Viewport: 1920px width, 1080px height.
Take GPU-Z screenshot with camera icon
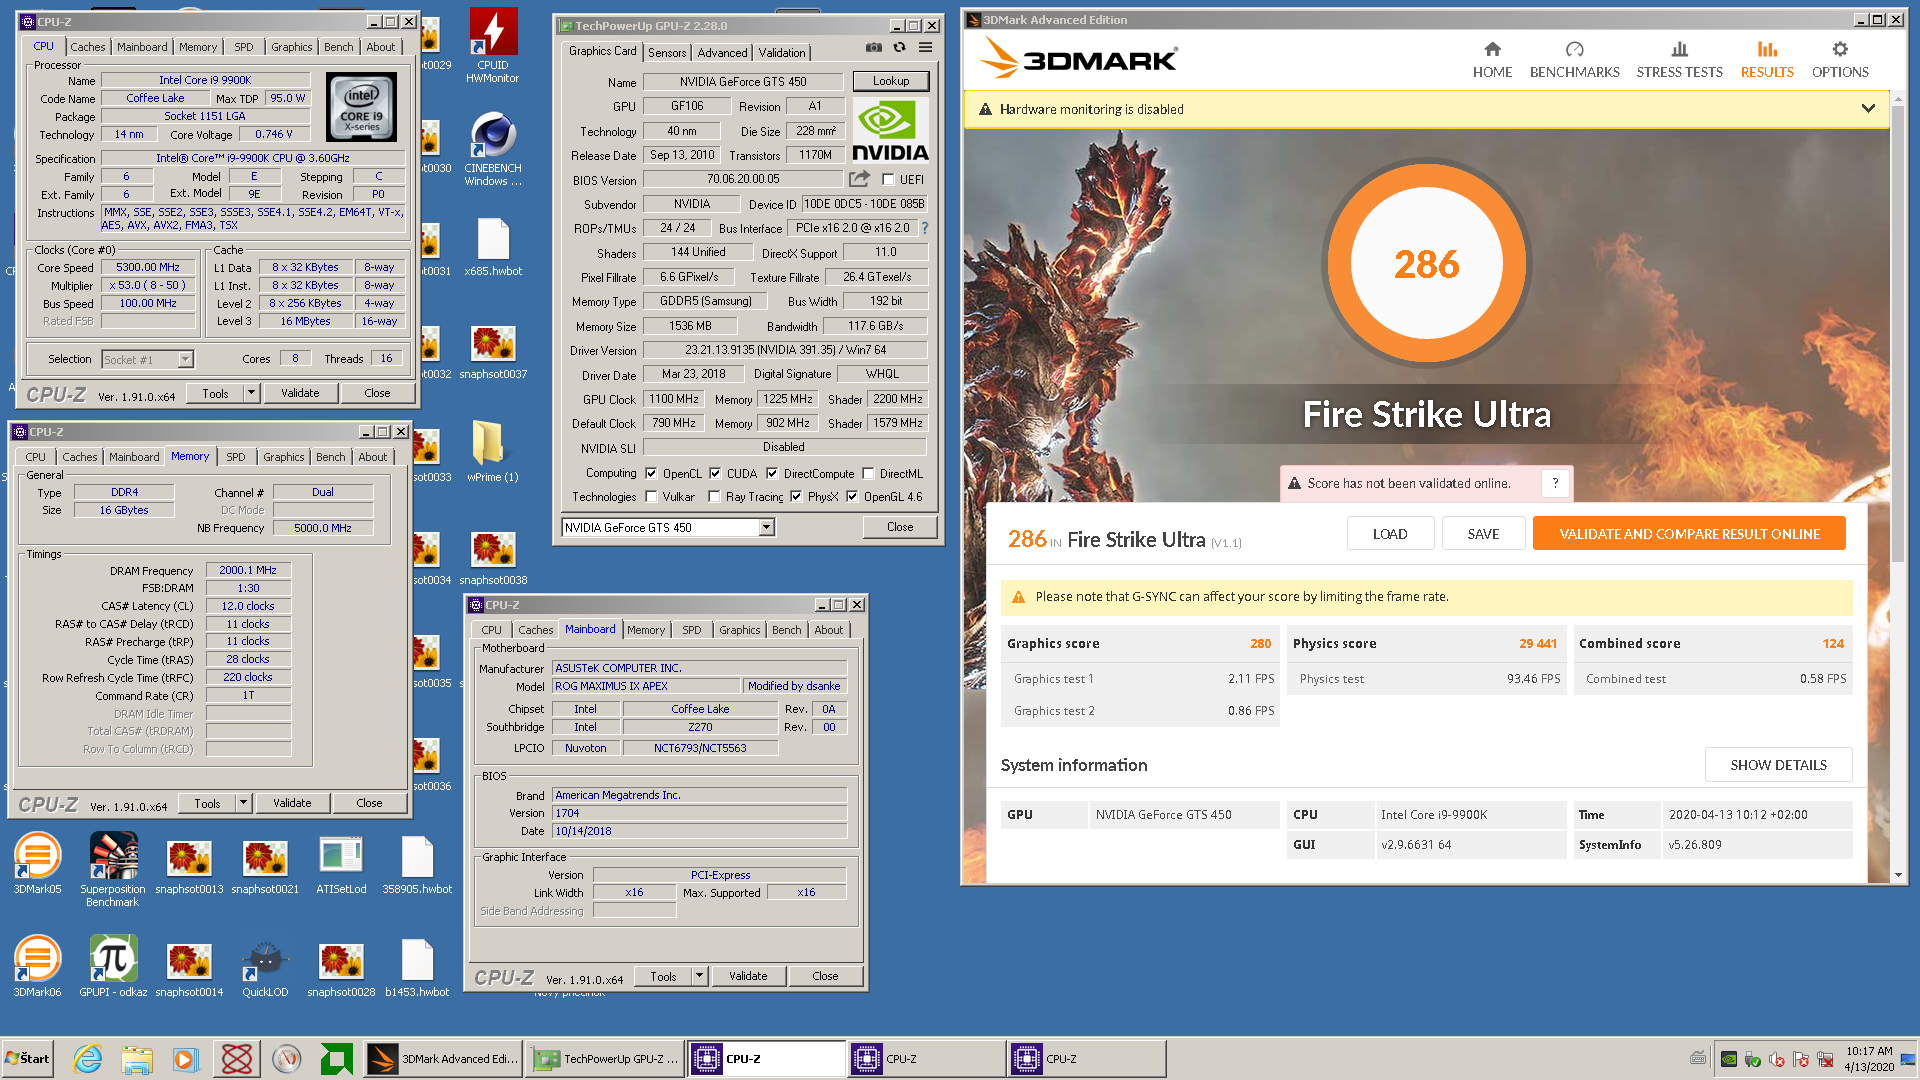tap(873, 47)
